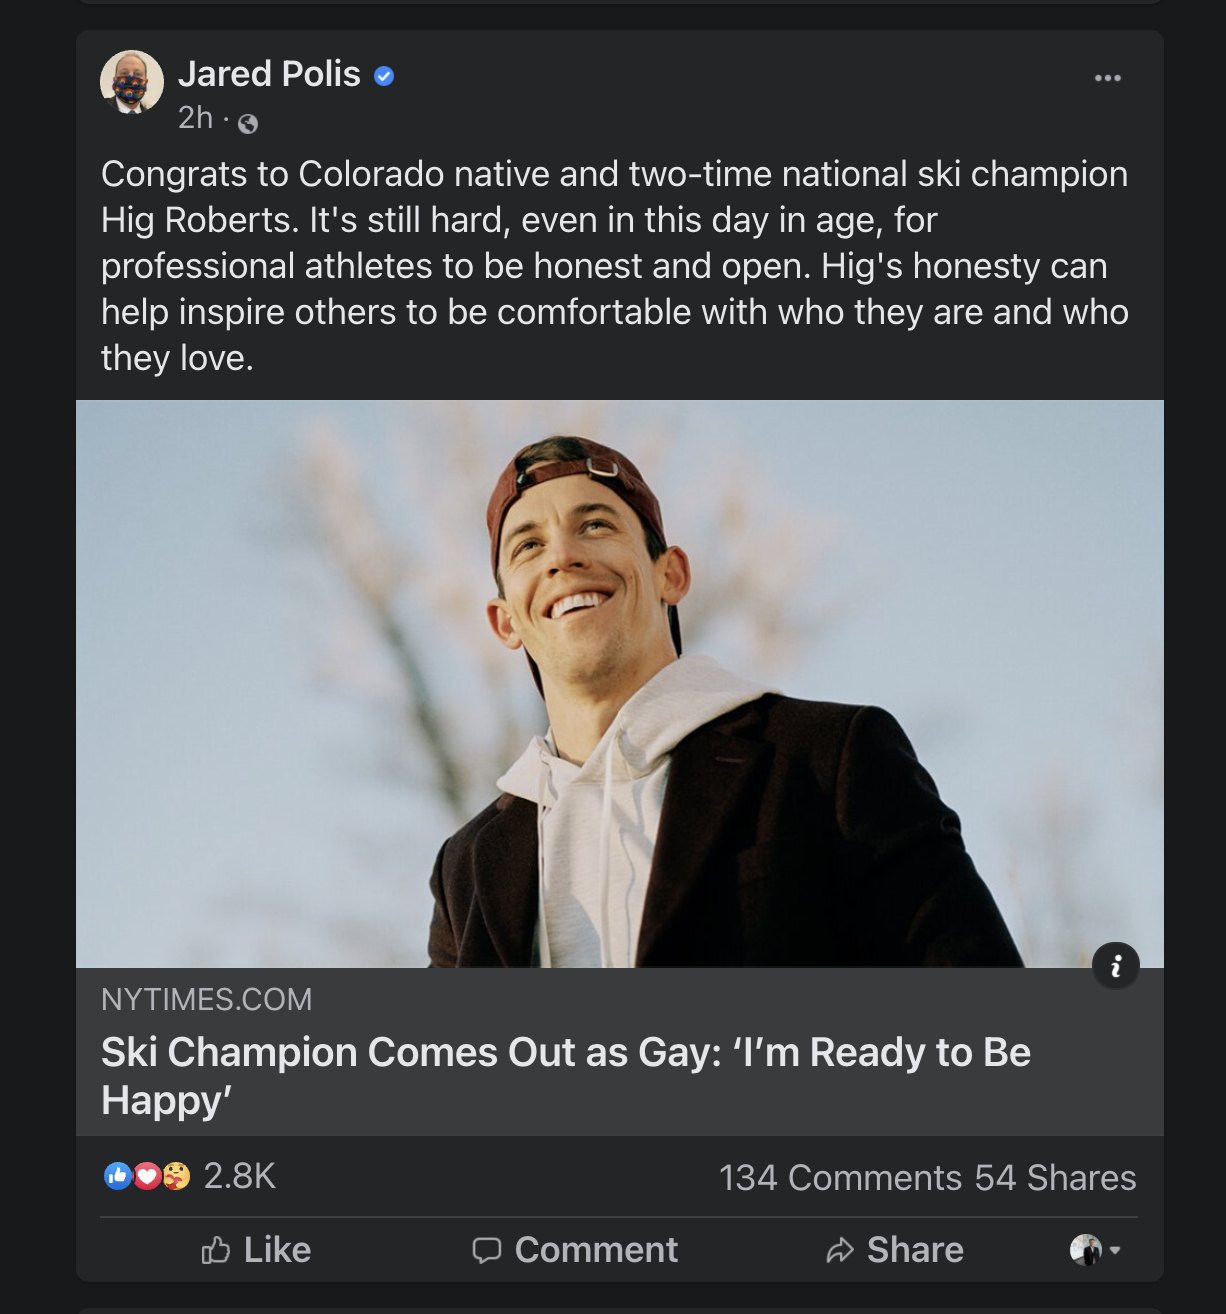The width and height of the screenshot is (1226, 1314).
Task: Open the article preview photo
Action: [x=619, y=683]
